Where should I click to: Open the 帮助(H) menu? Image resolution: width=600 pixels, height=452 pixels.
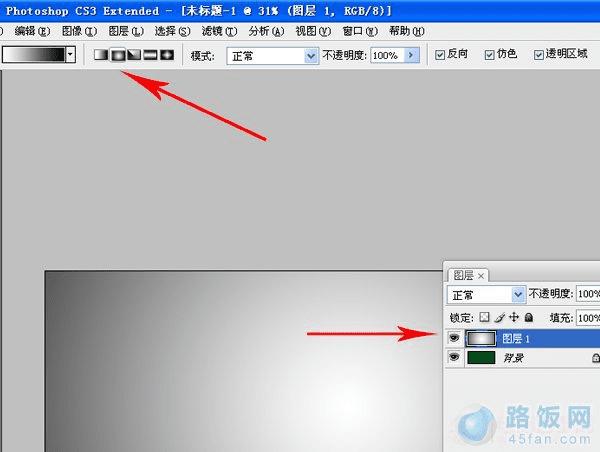point(407,31)
